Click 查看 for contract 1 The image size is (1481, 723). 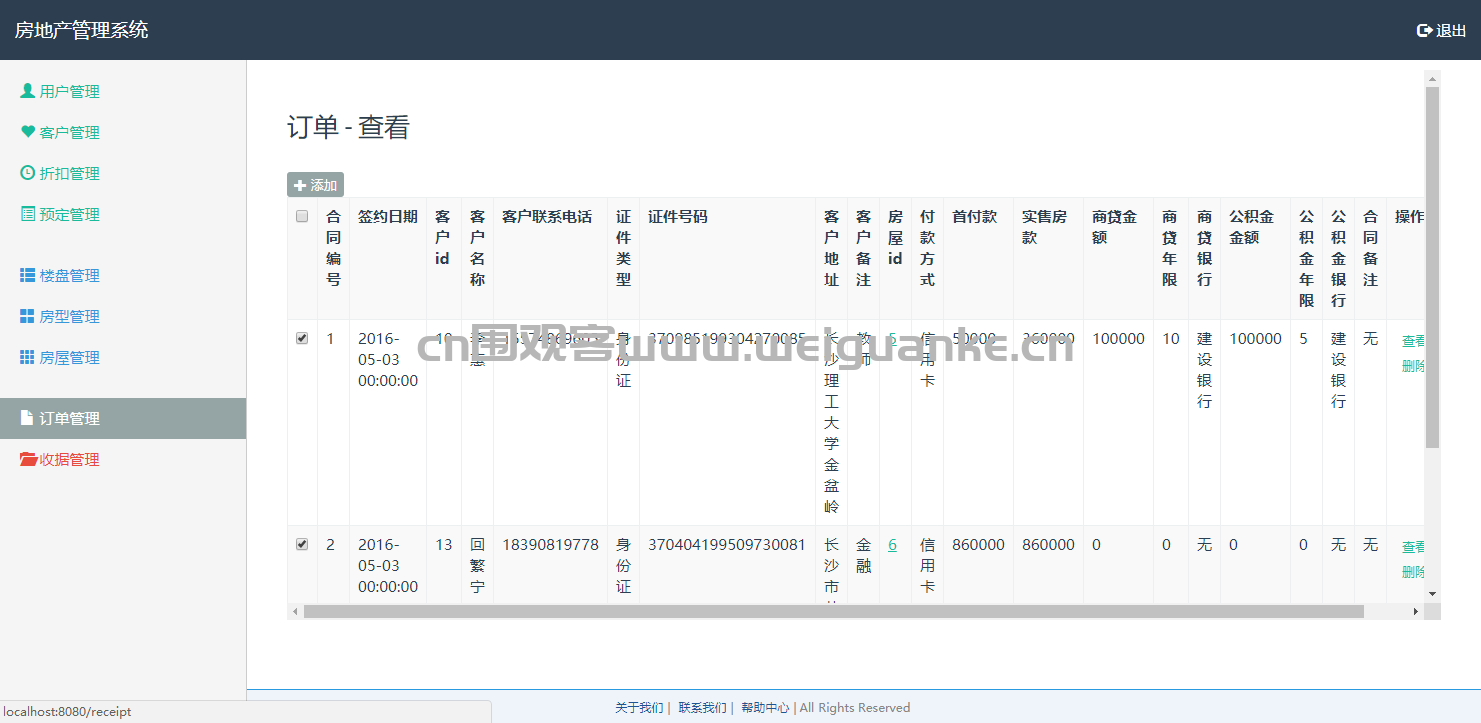(1413, 341)
